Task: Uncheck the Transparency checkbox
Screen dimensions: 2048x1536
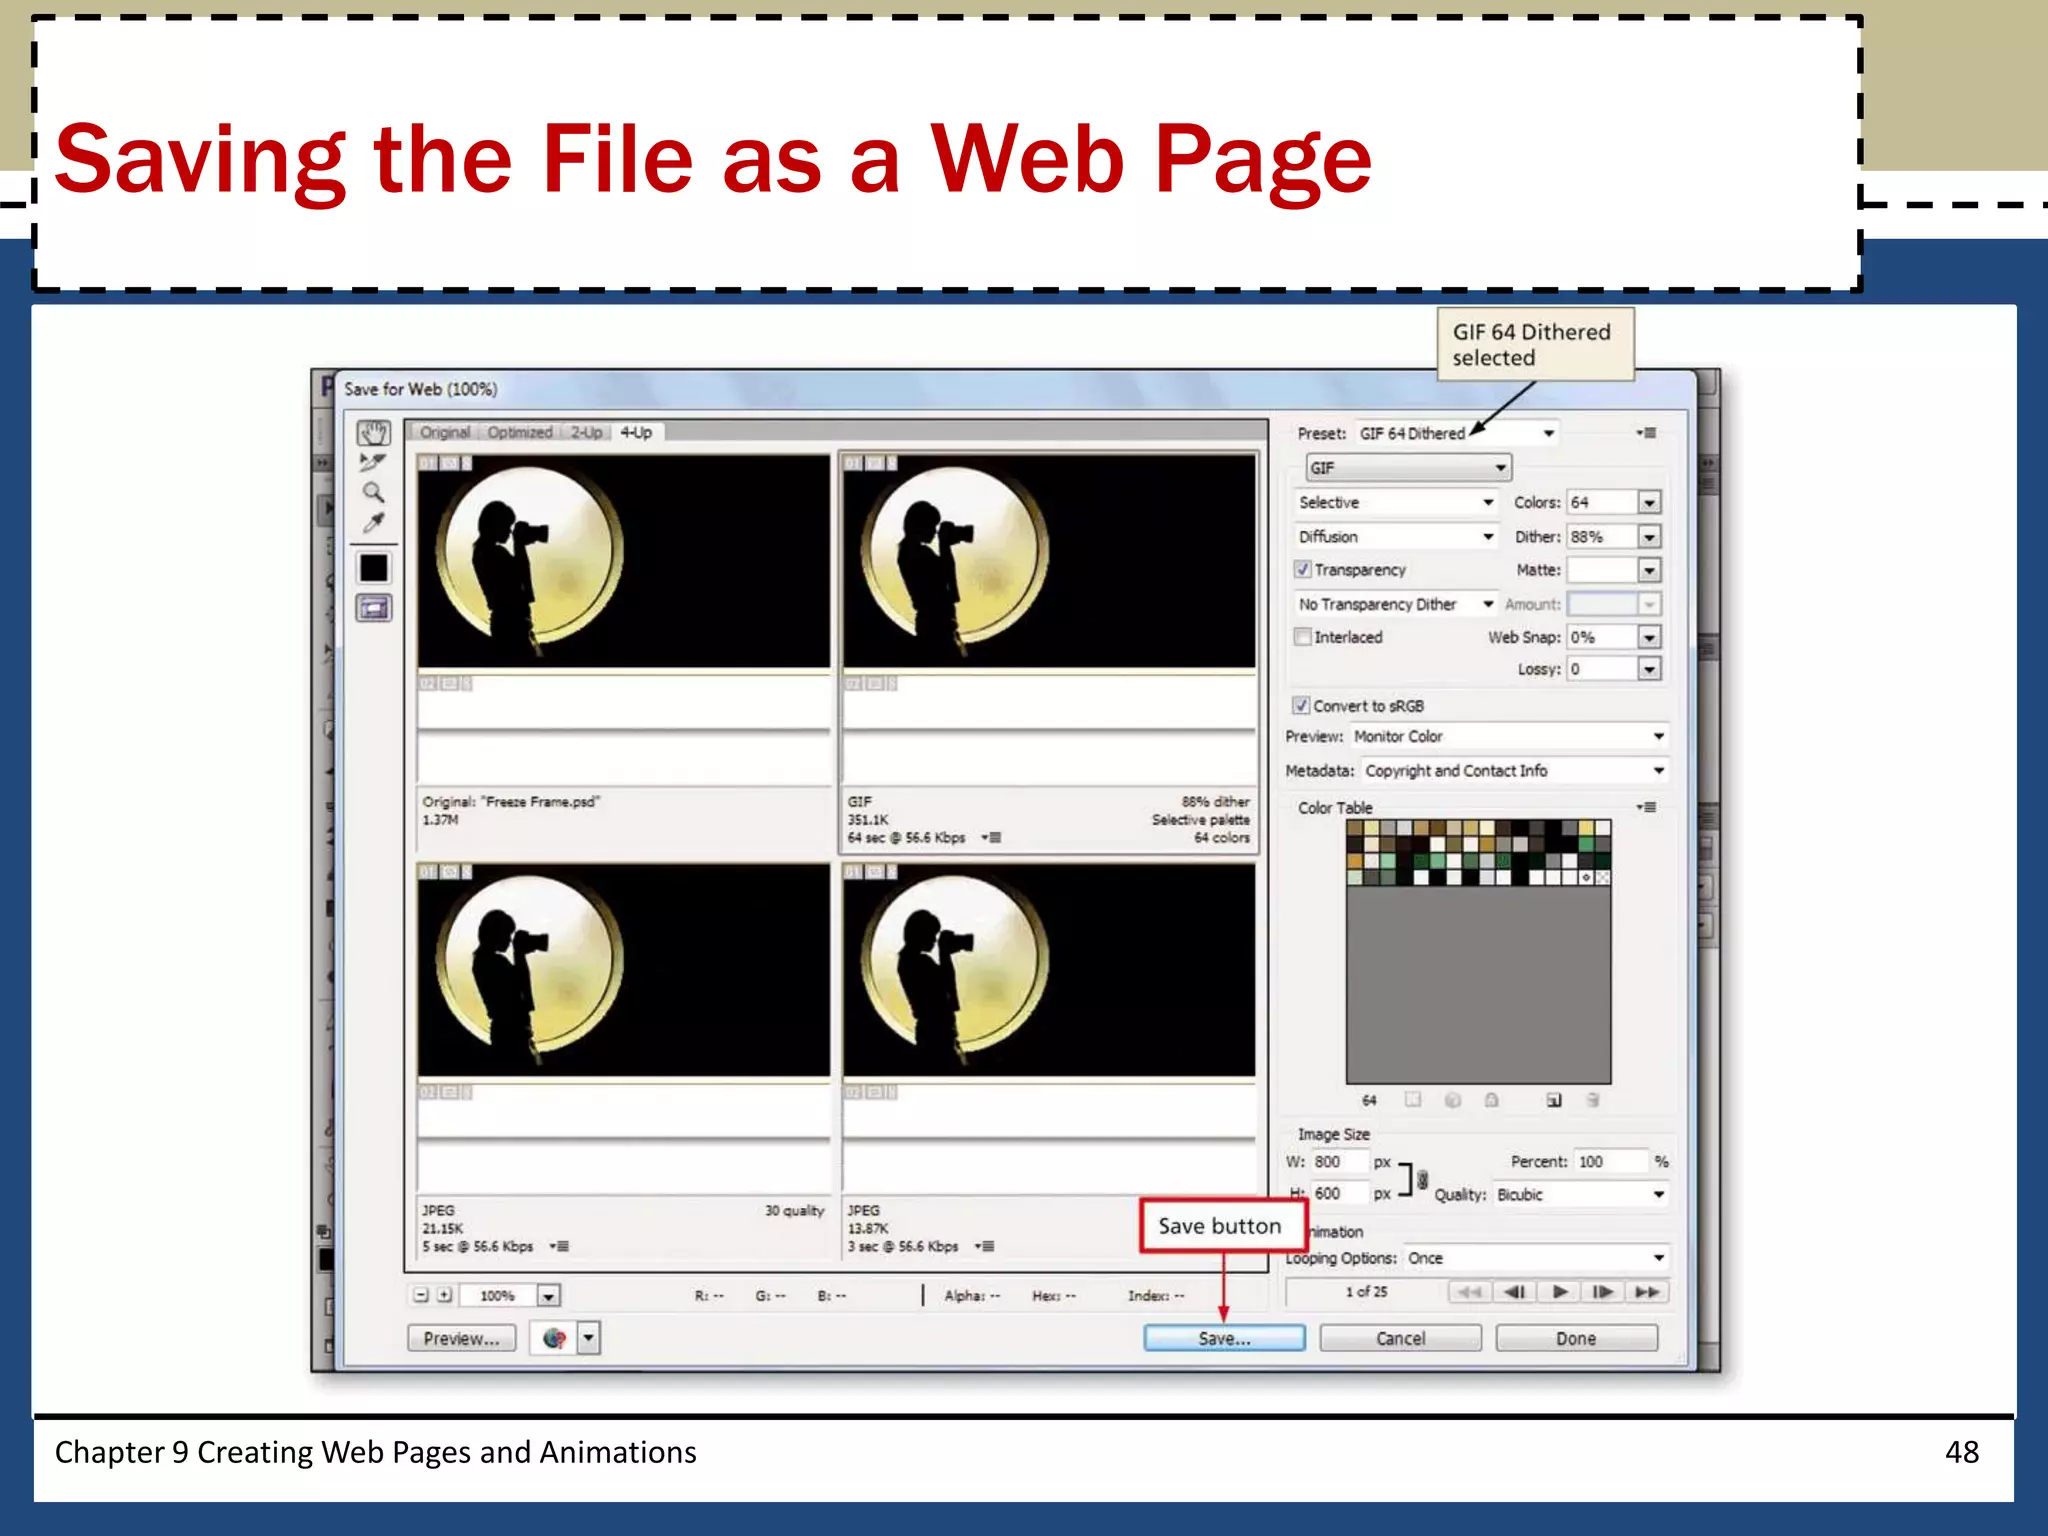Action: (1302, 569)
